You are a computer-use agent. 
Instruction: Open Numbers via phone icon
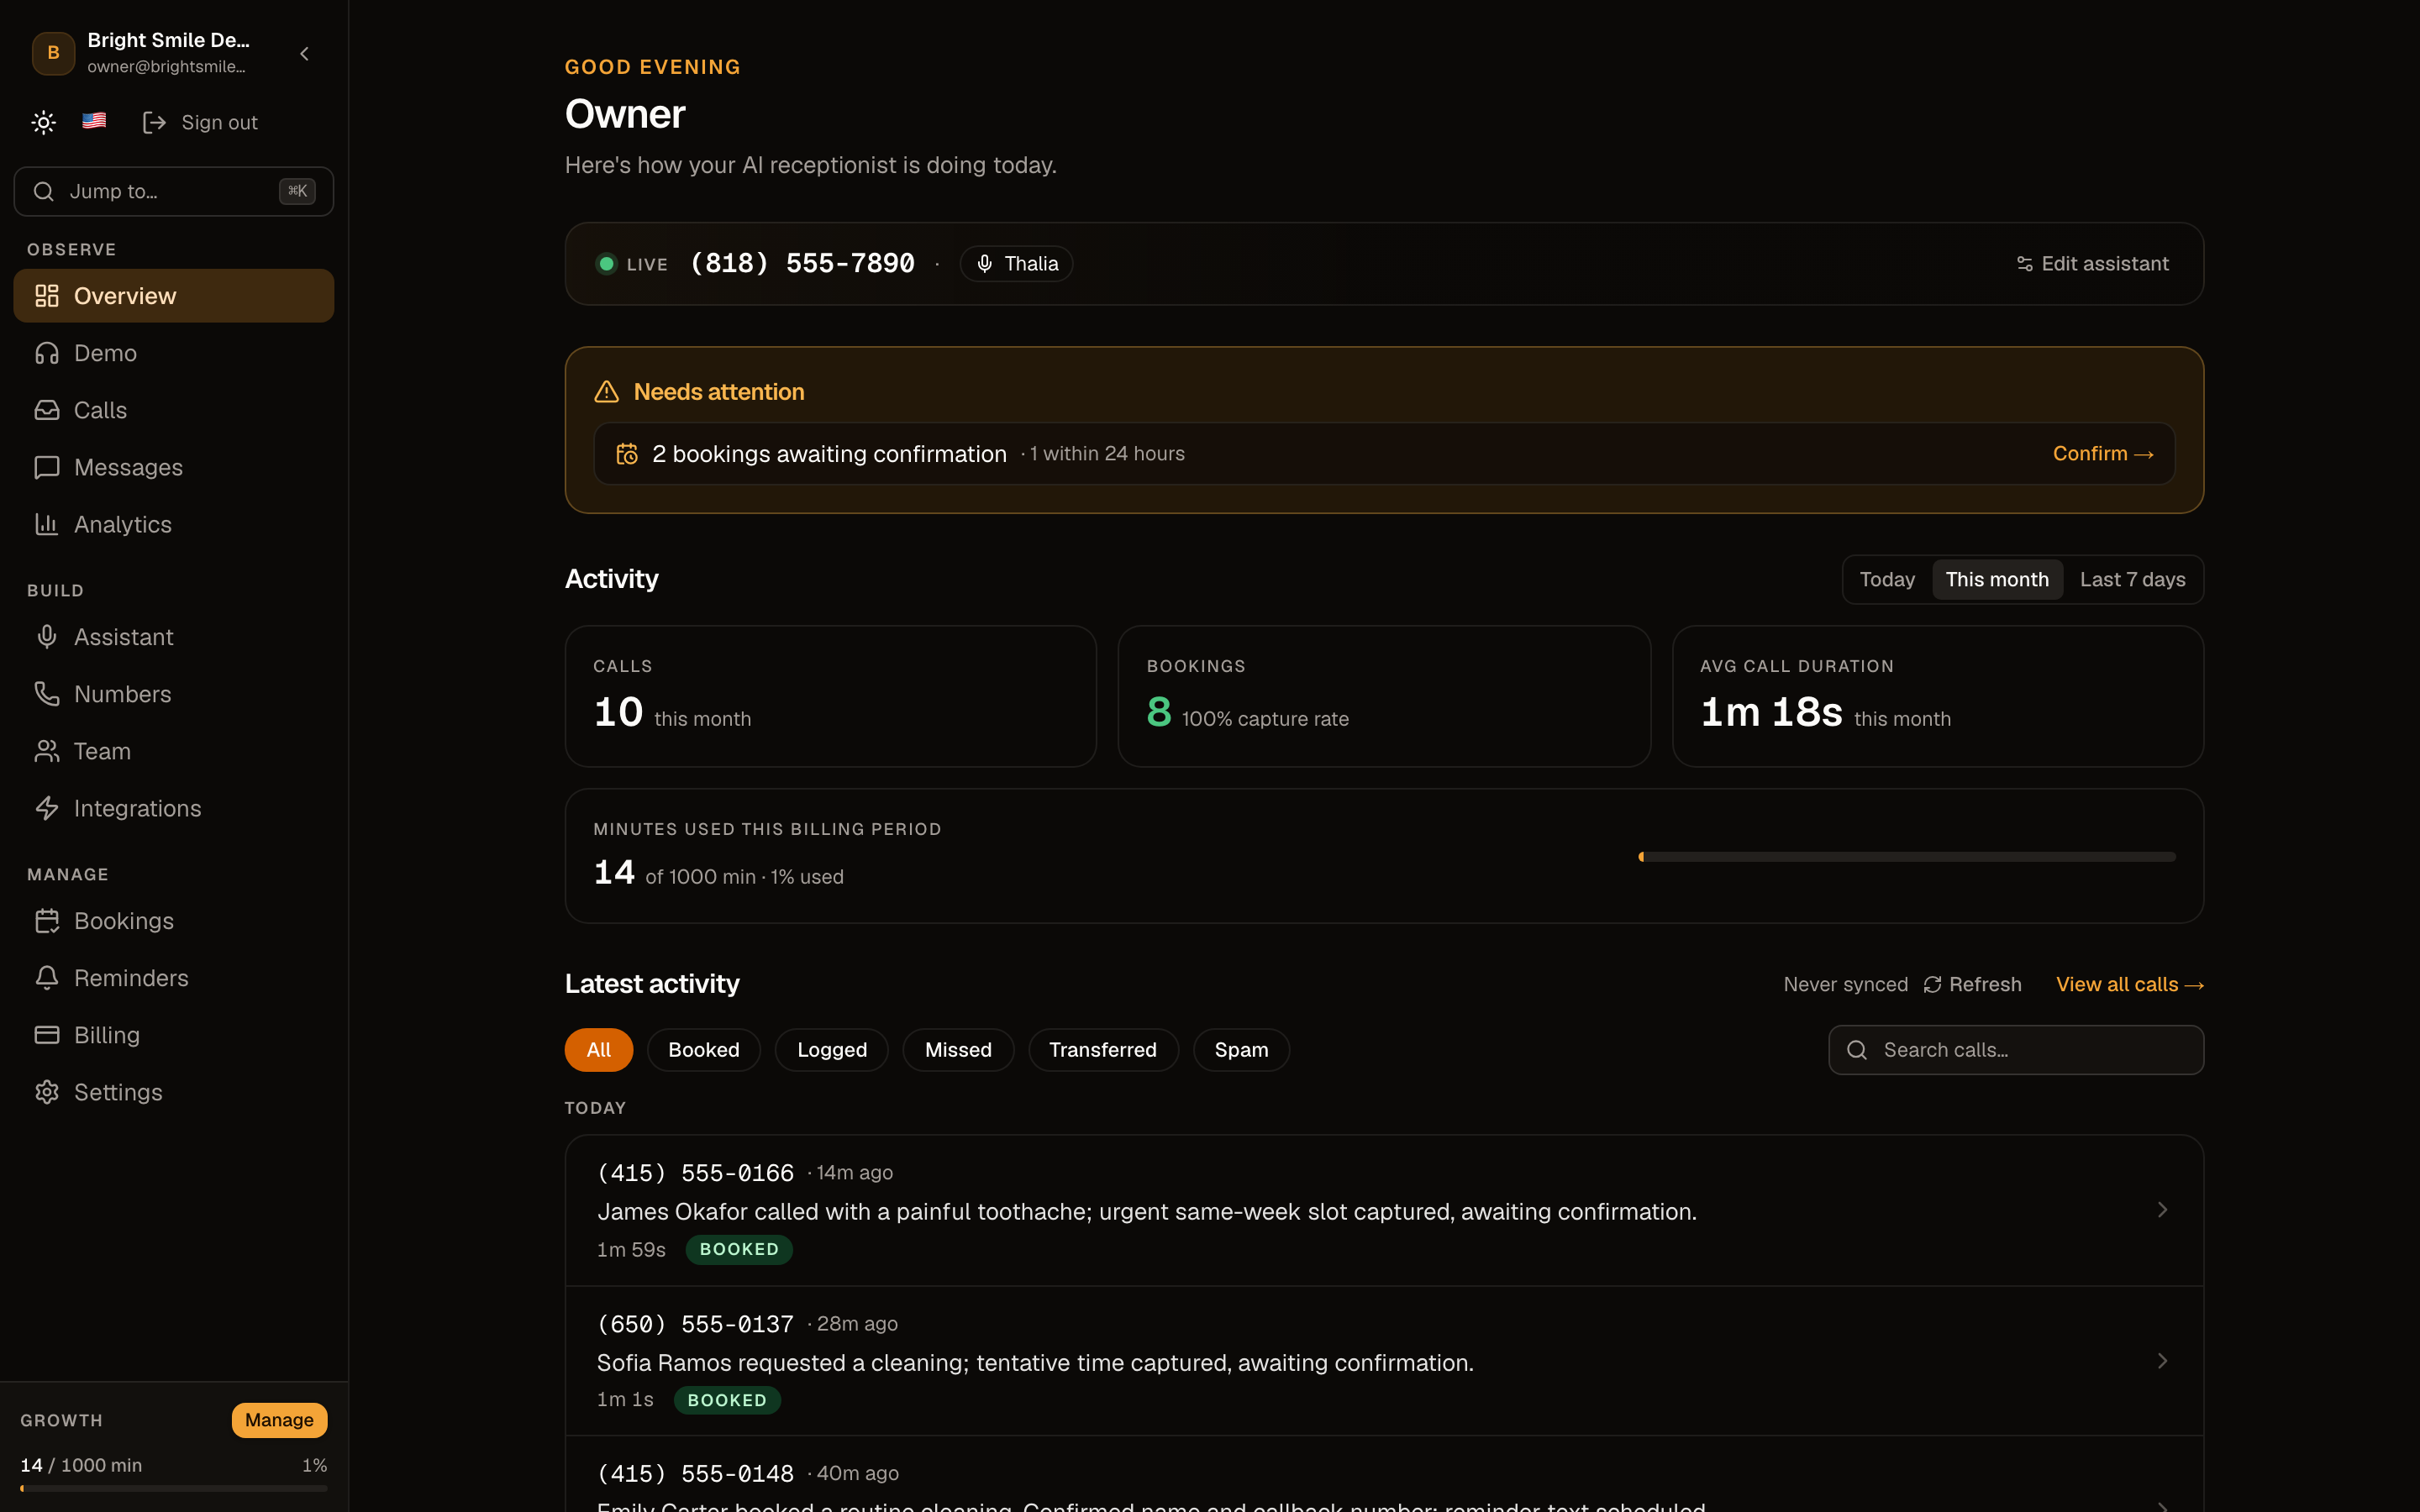click(47, 694)
